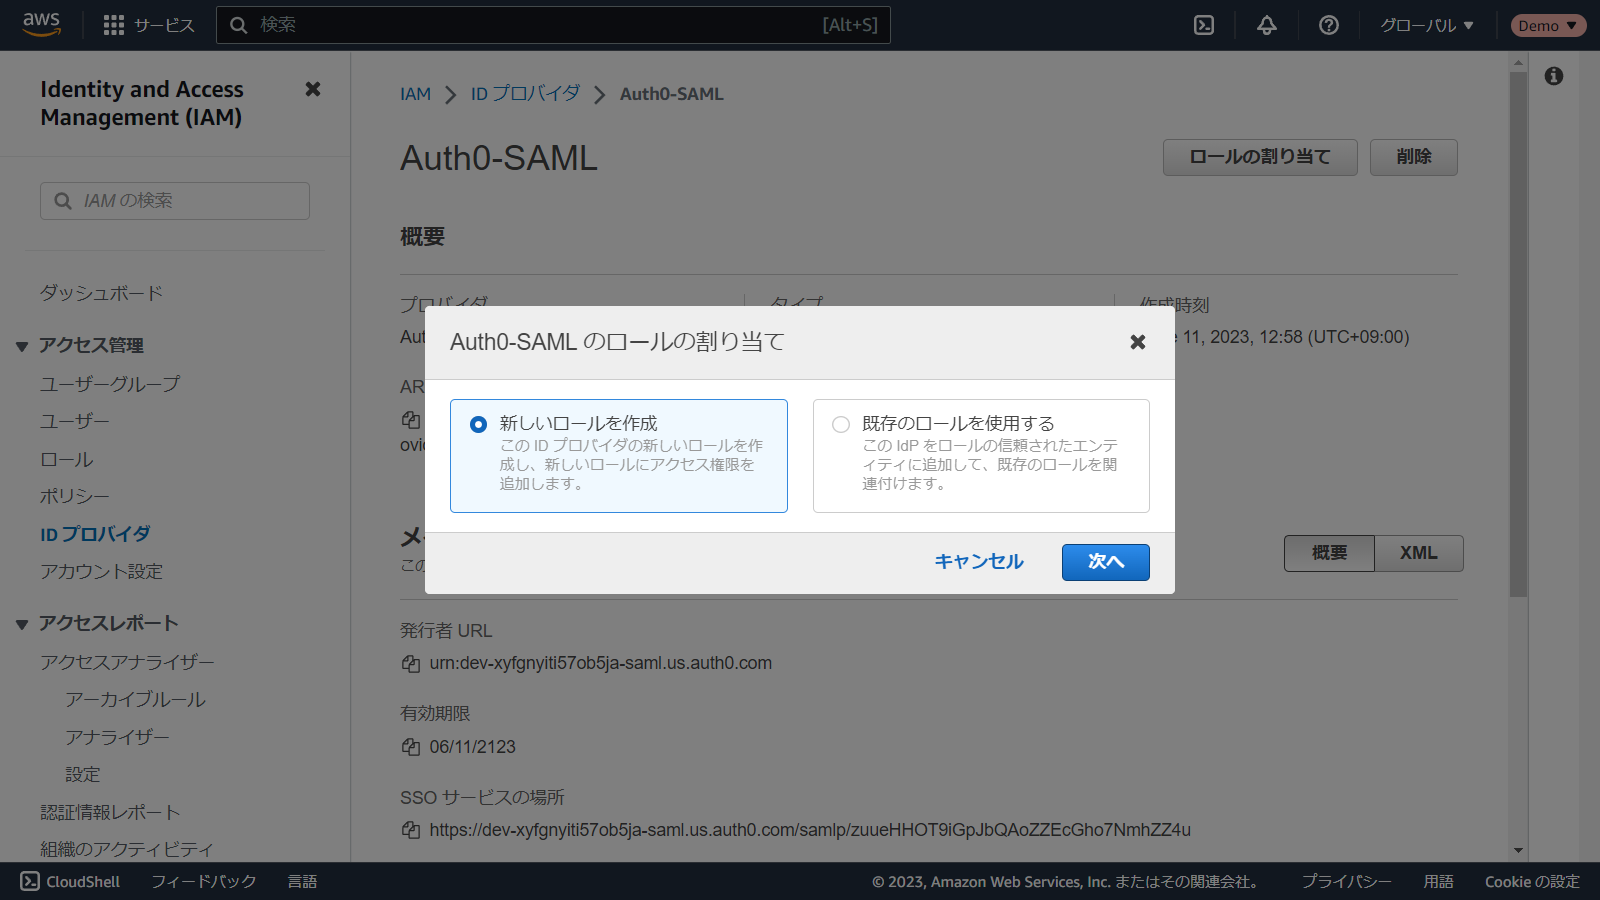
Task: Close the role assignment dialog
Action: pyautogui.click(x=1137, y=342)
